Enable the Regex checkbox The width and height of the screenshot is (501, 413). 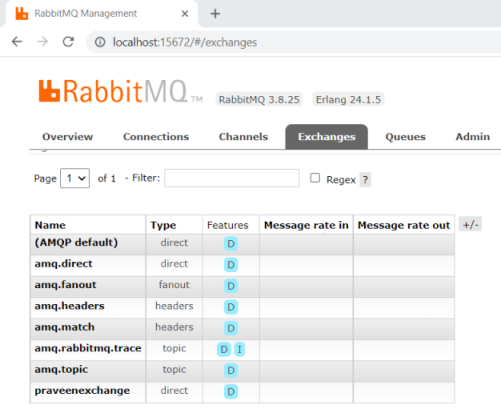click(x=315, y=178)
